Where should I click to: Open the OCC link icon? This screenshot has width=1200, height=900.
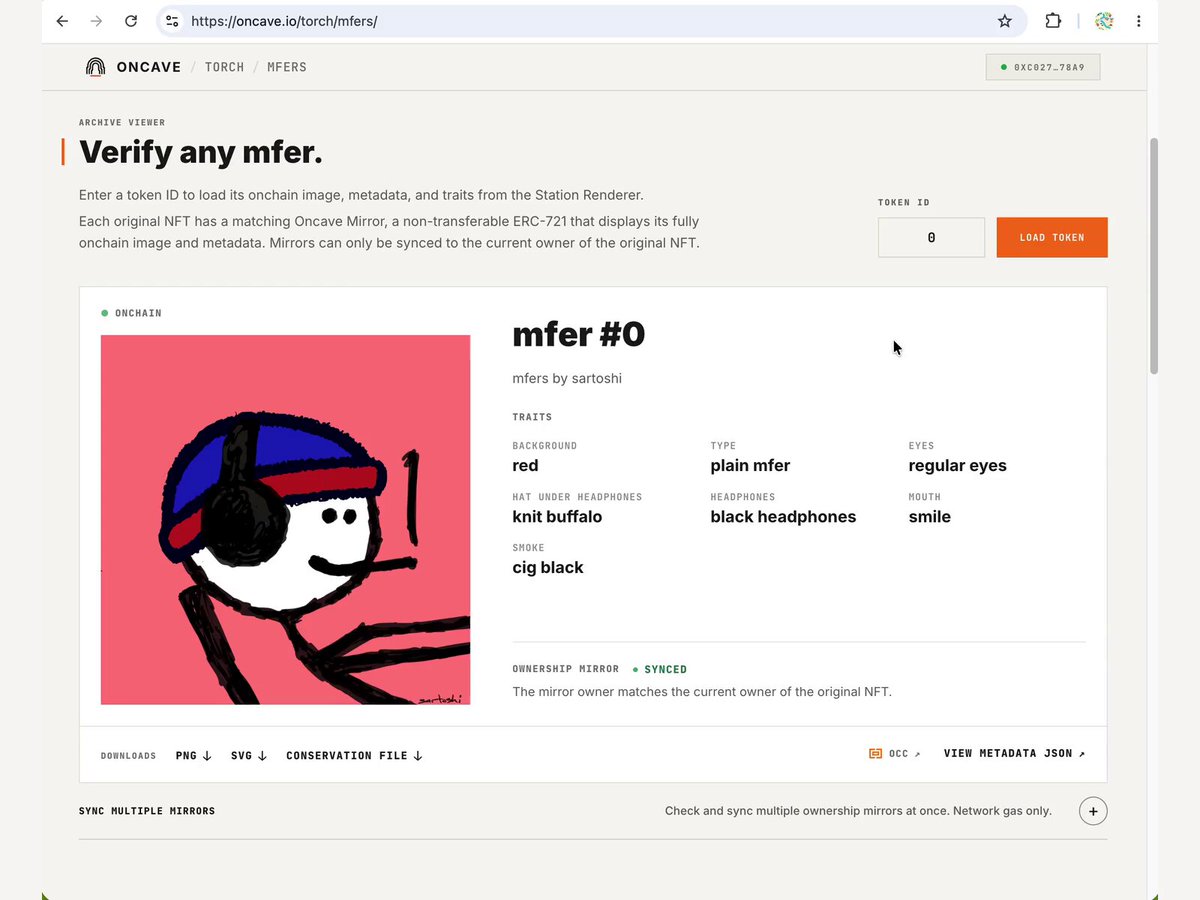895,754
